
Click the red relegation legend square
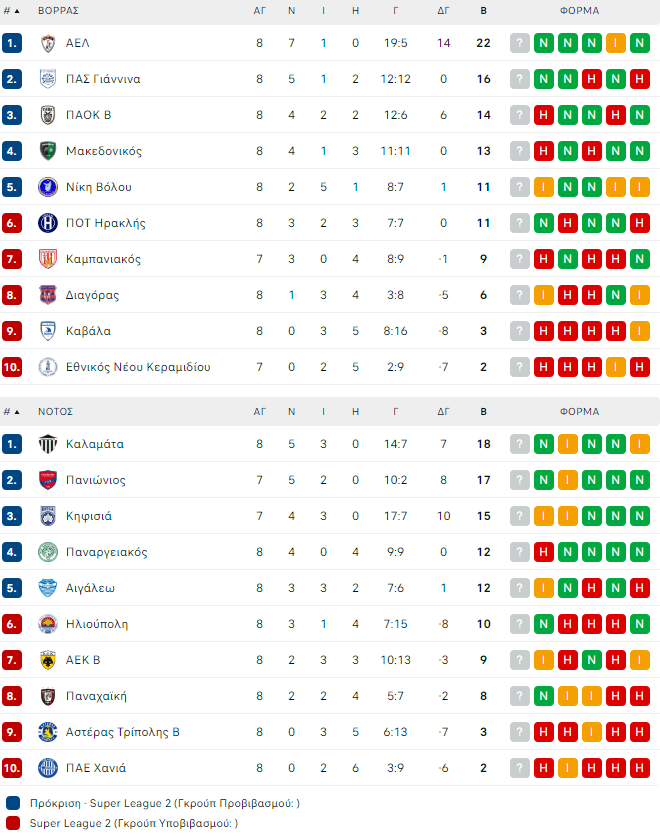[13, 823]
